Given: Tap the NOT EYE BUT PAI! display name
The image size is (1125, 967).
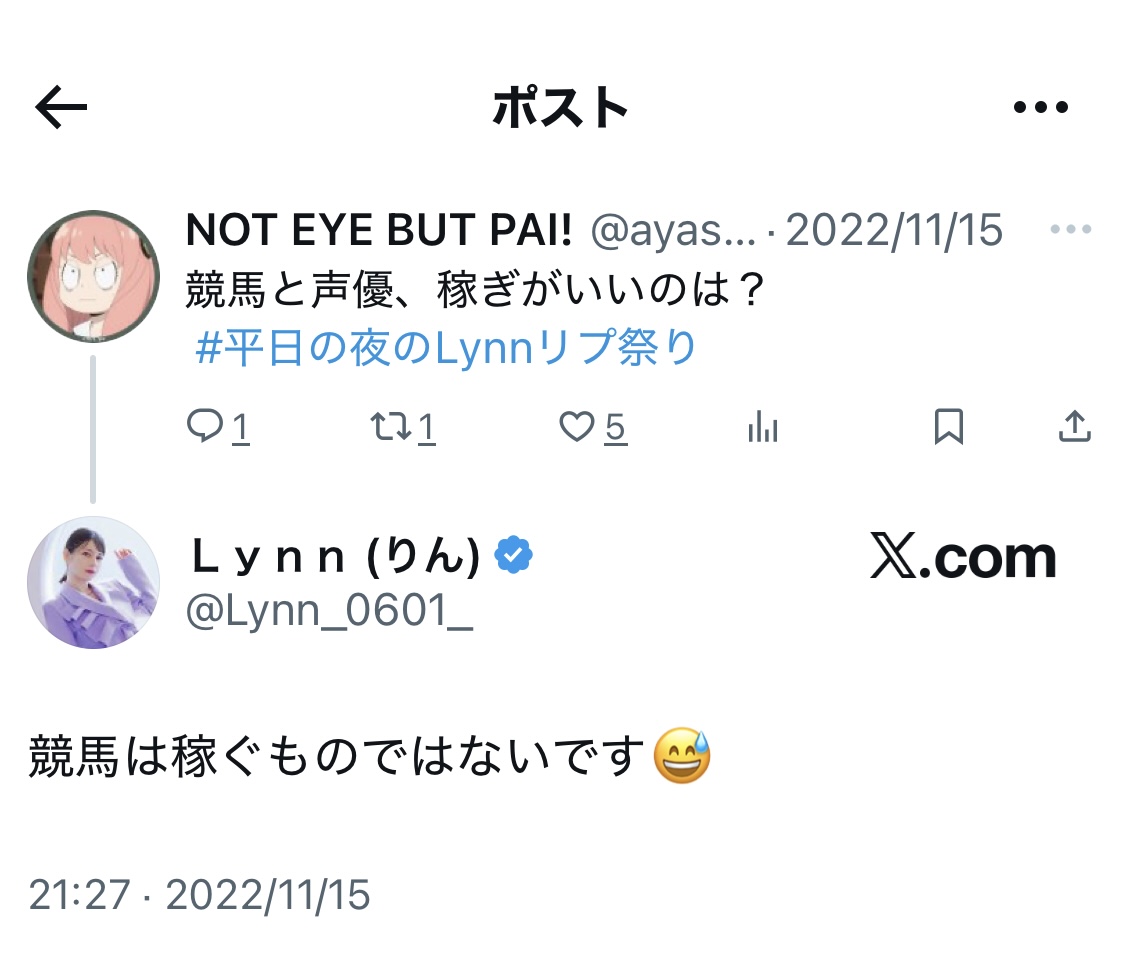Looking at the screenshot, I should [379, 231].
